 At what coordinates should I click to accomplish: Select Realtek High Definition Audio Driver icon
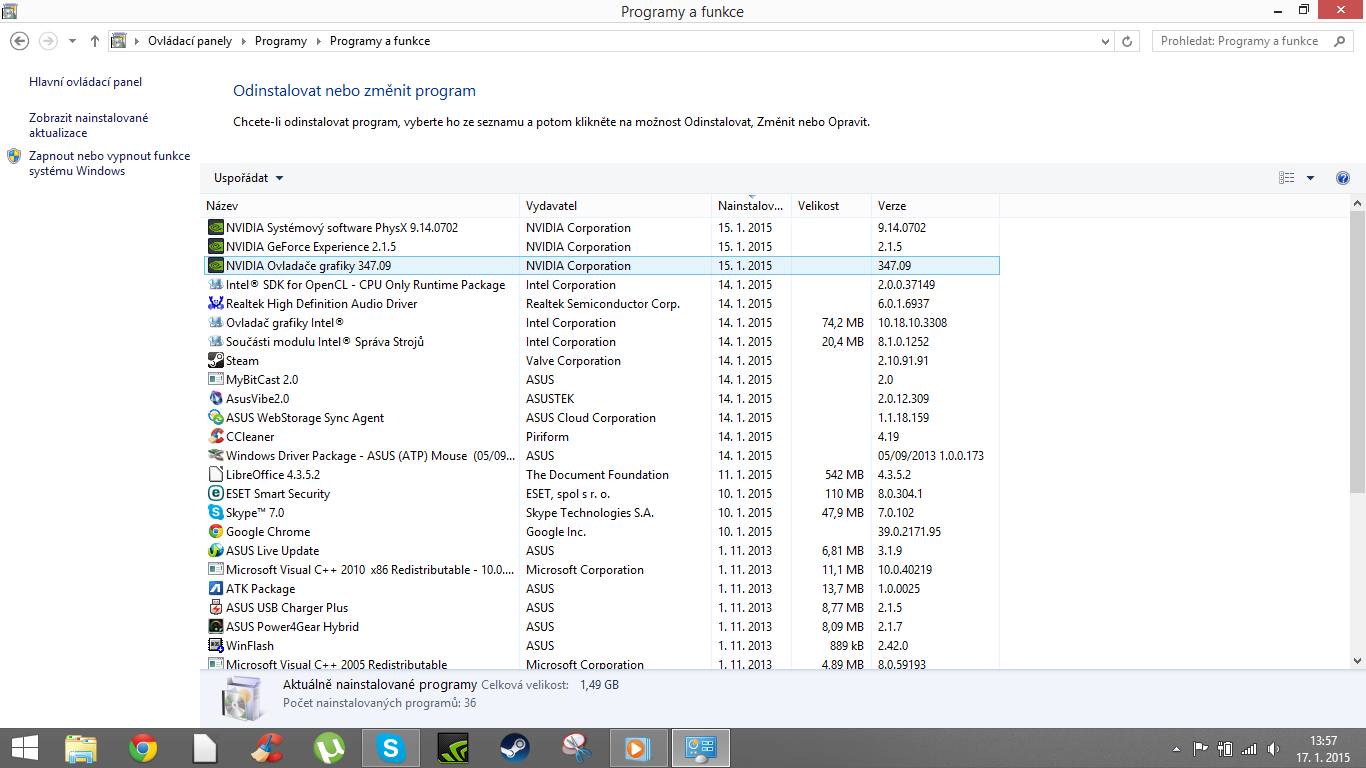pos(215,304)
